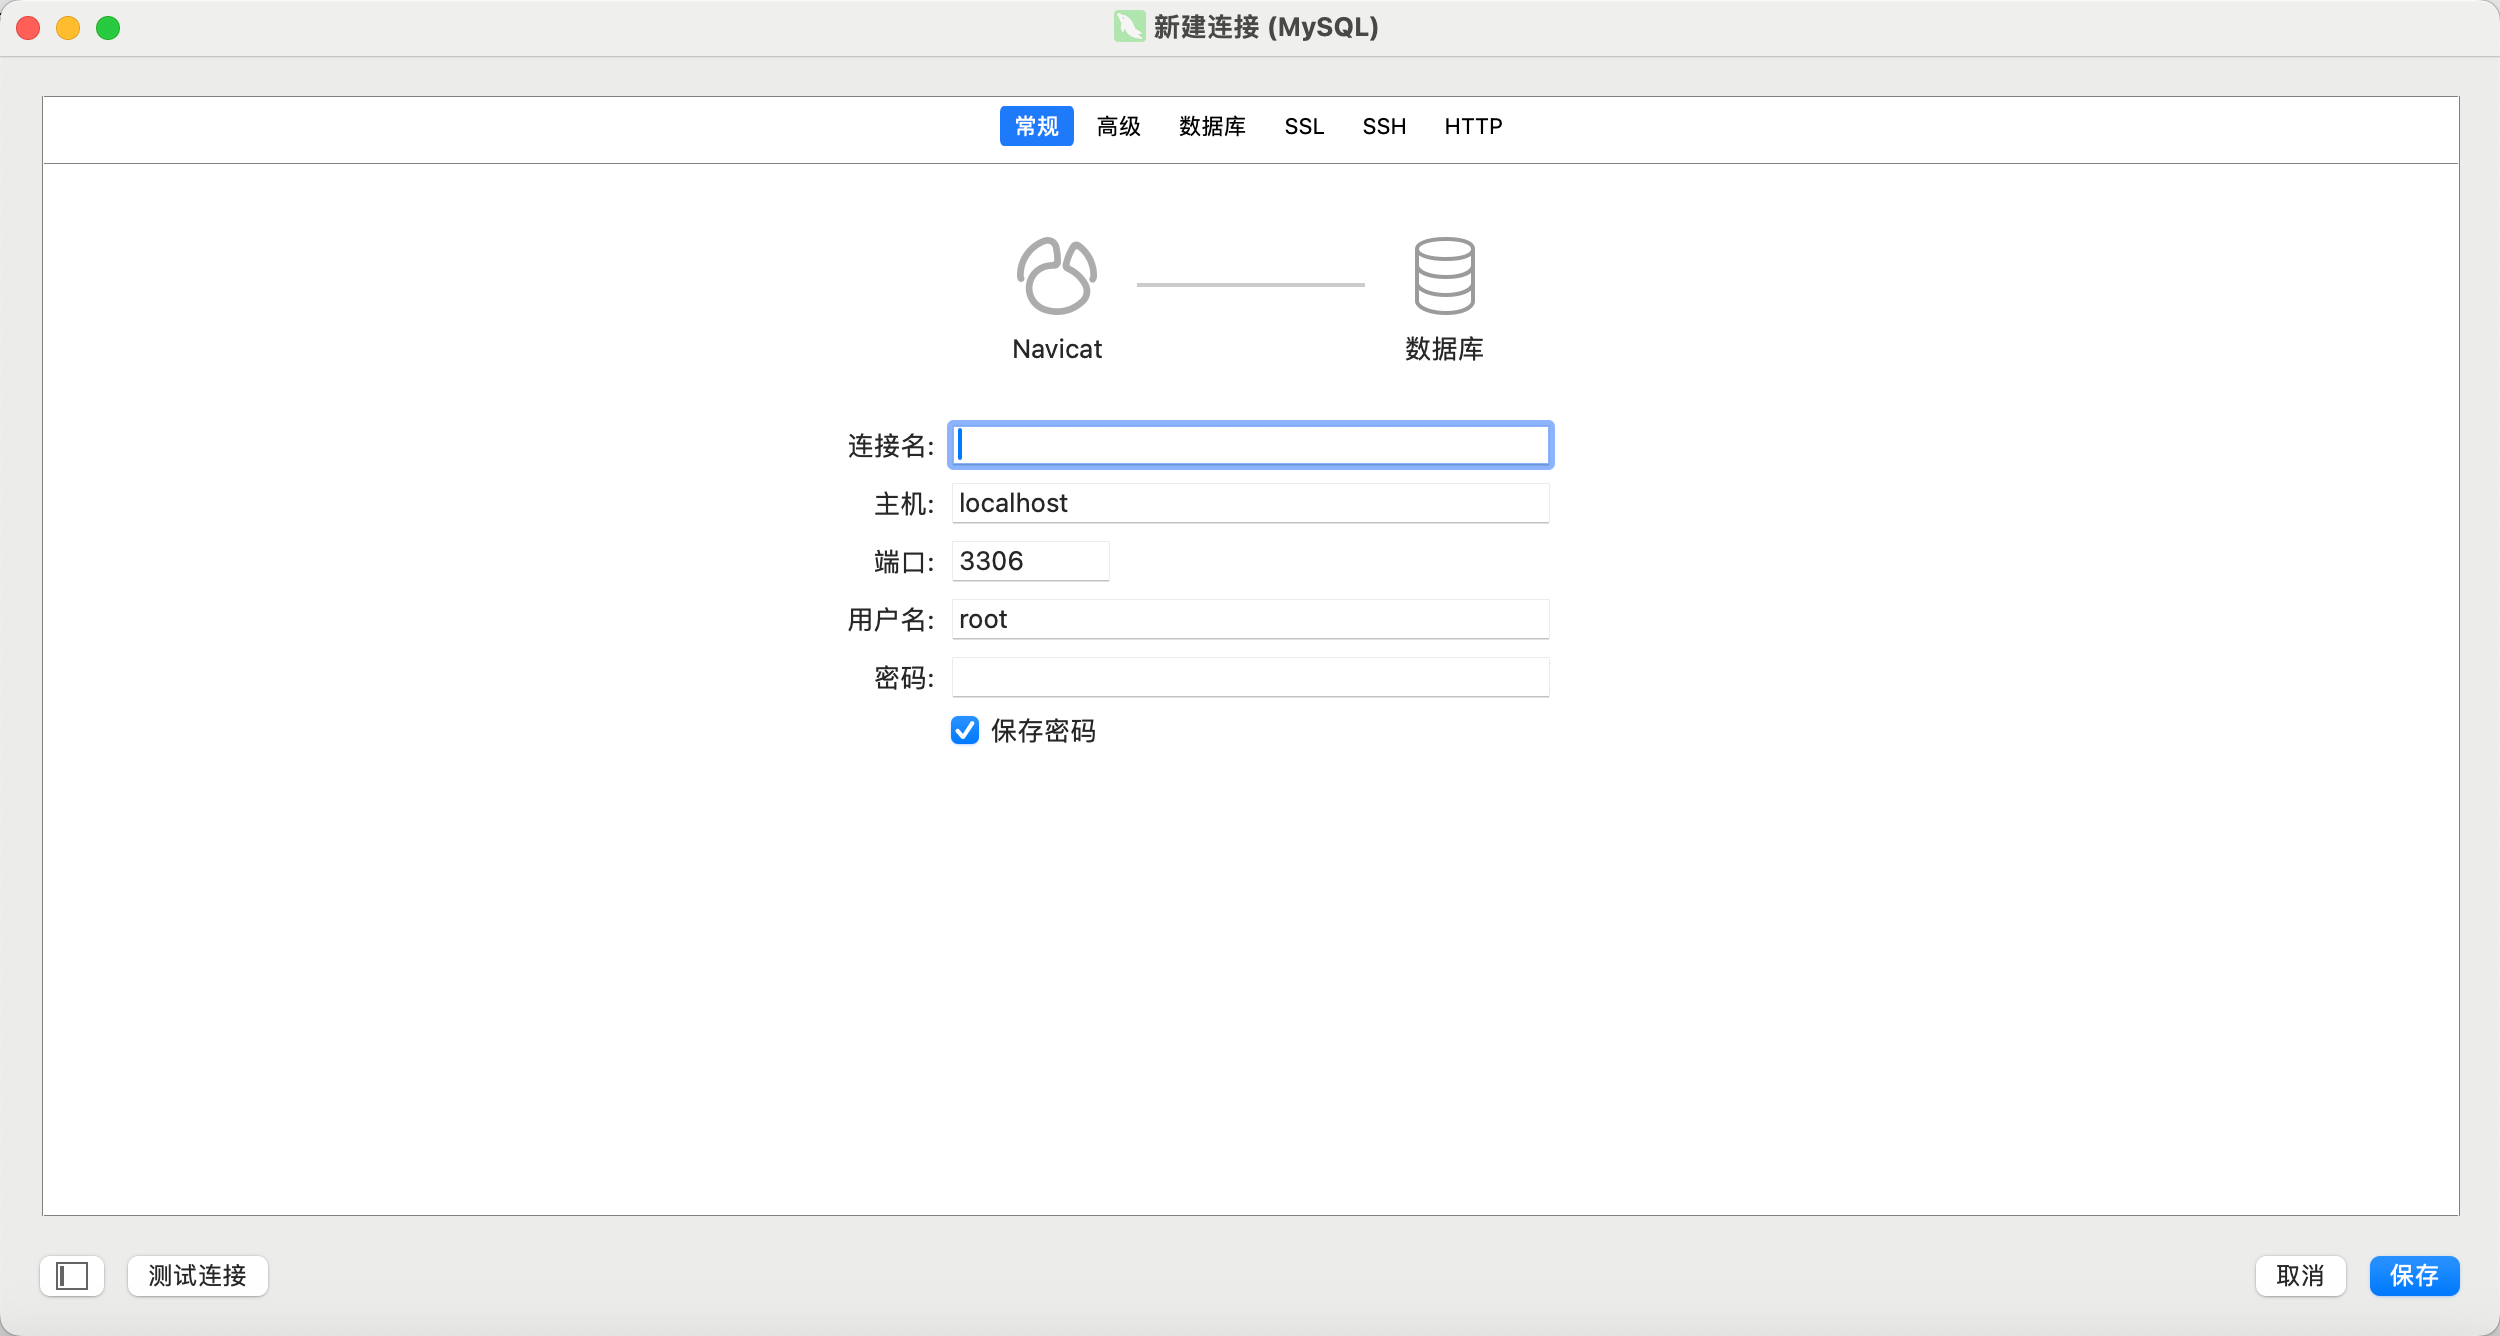The height and width of the screenshot is (1336, 2500).
Task: Click the 密码 input field
Action: [1250, 677]
